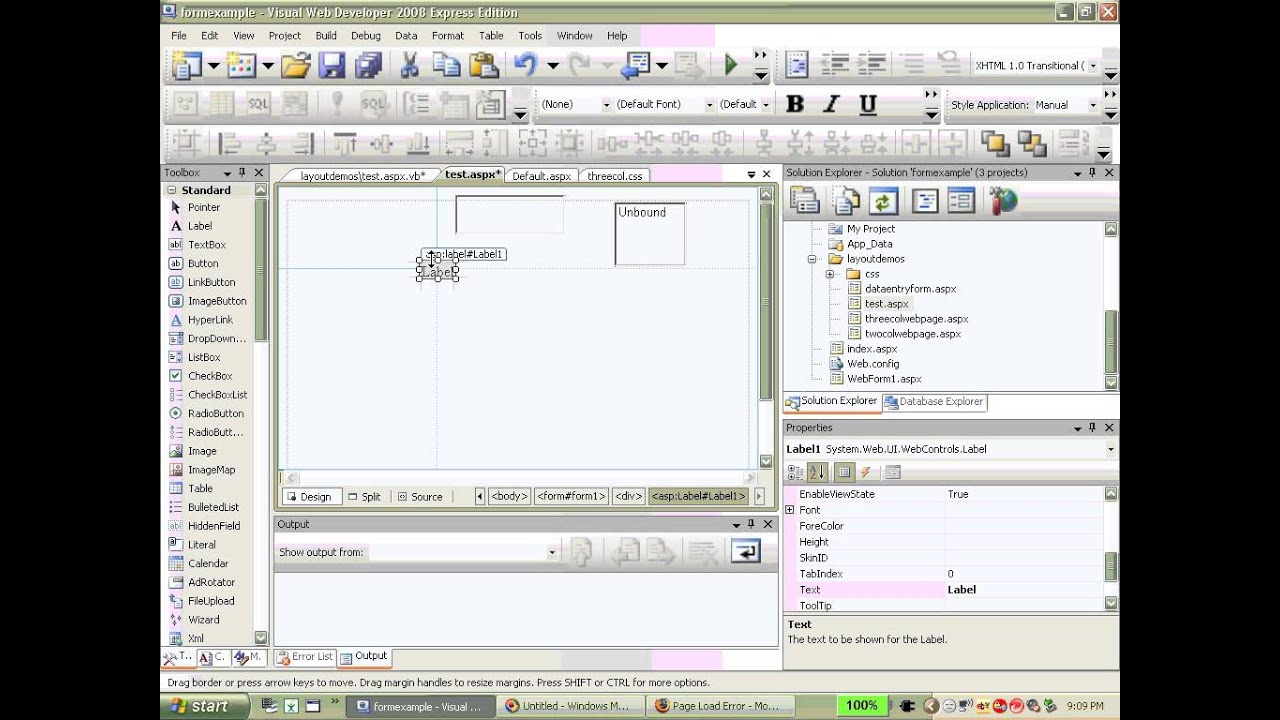
Task: Open the Style Application Manual dropdown
Action: (x=1092, y=105)
